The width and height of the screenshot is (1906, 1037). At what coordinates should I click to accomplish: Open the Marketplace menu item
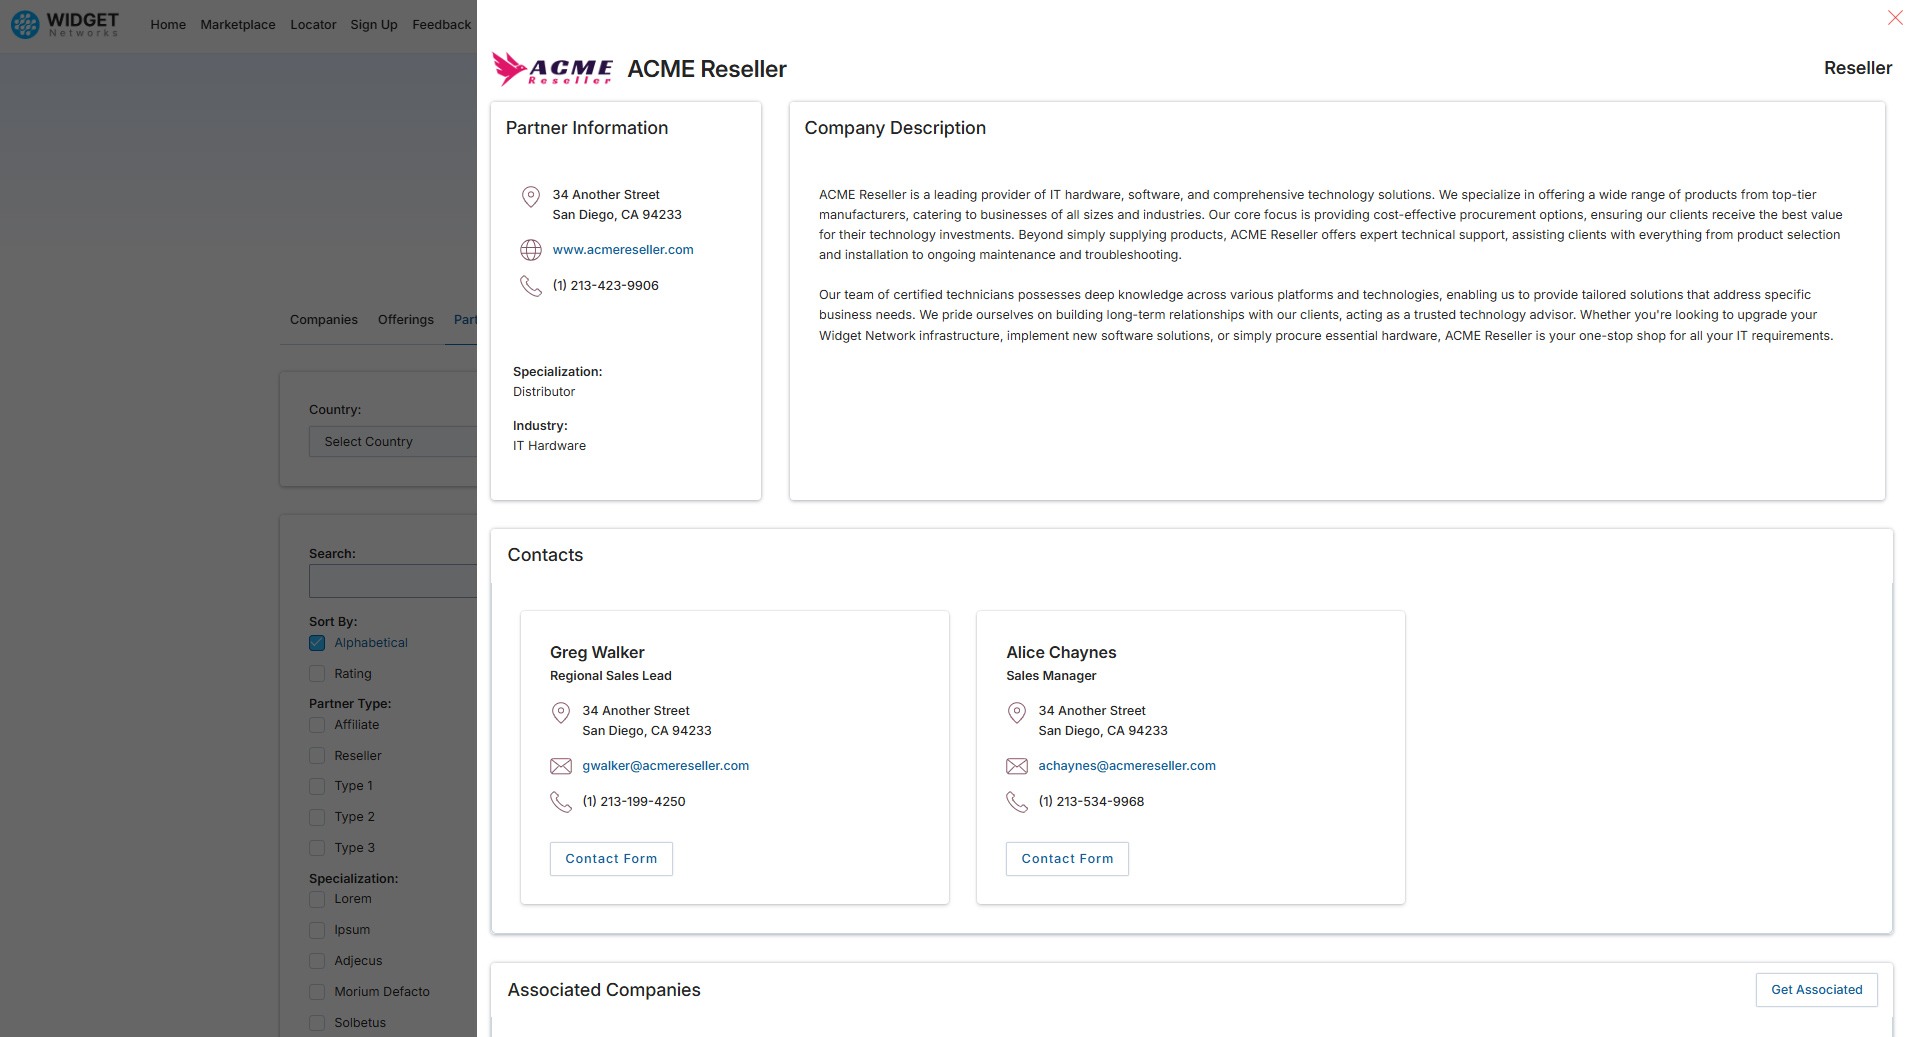238,25
